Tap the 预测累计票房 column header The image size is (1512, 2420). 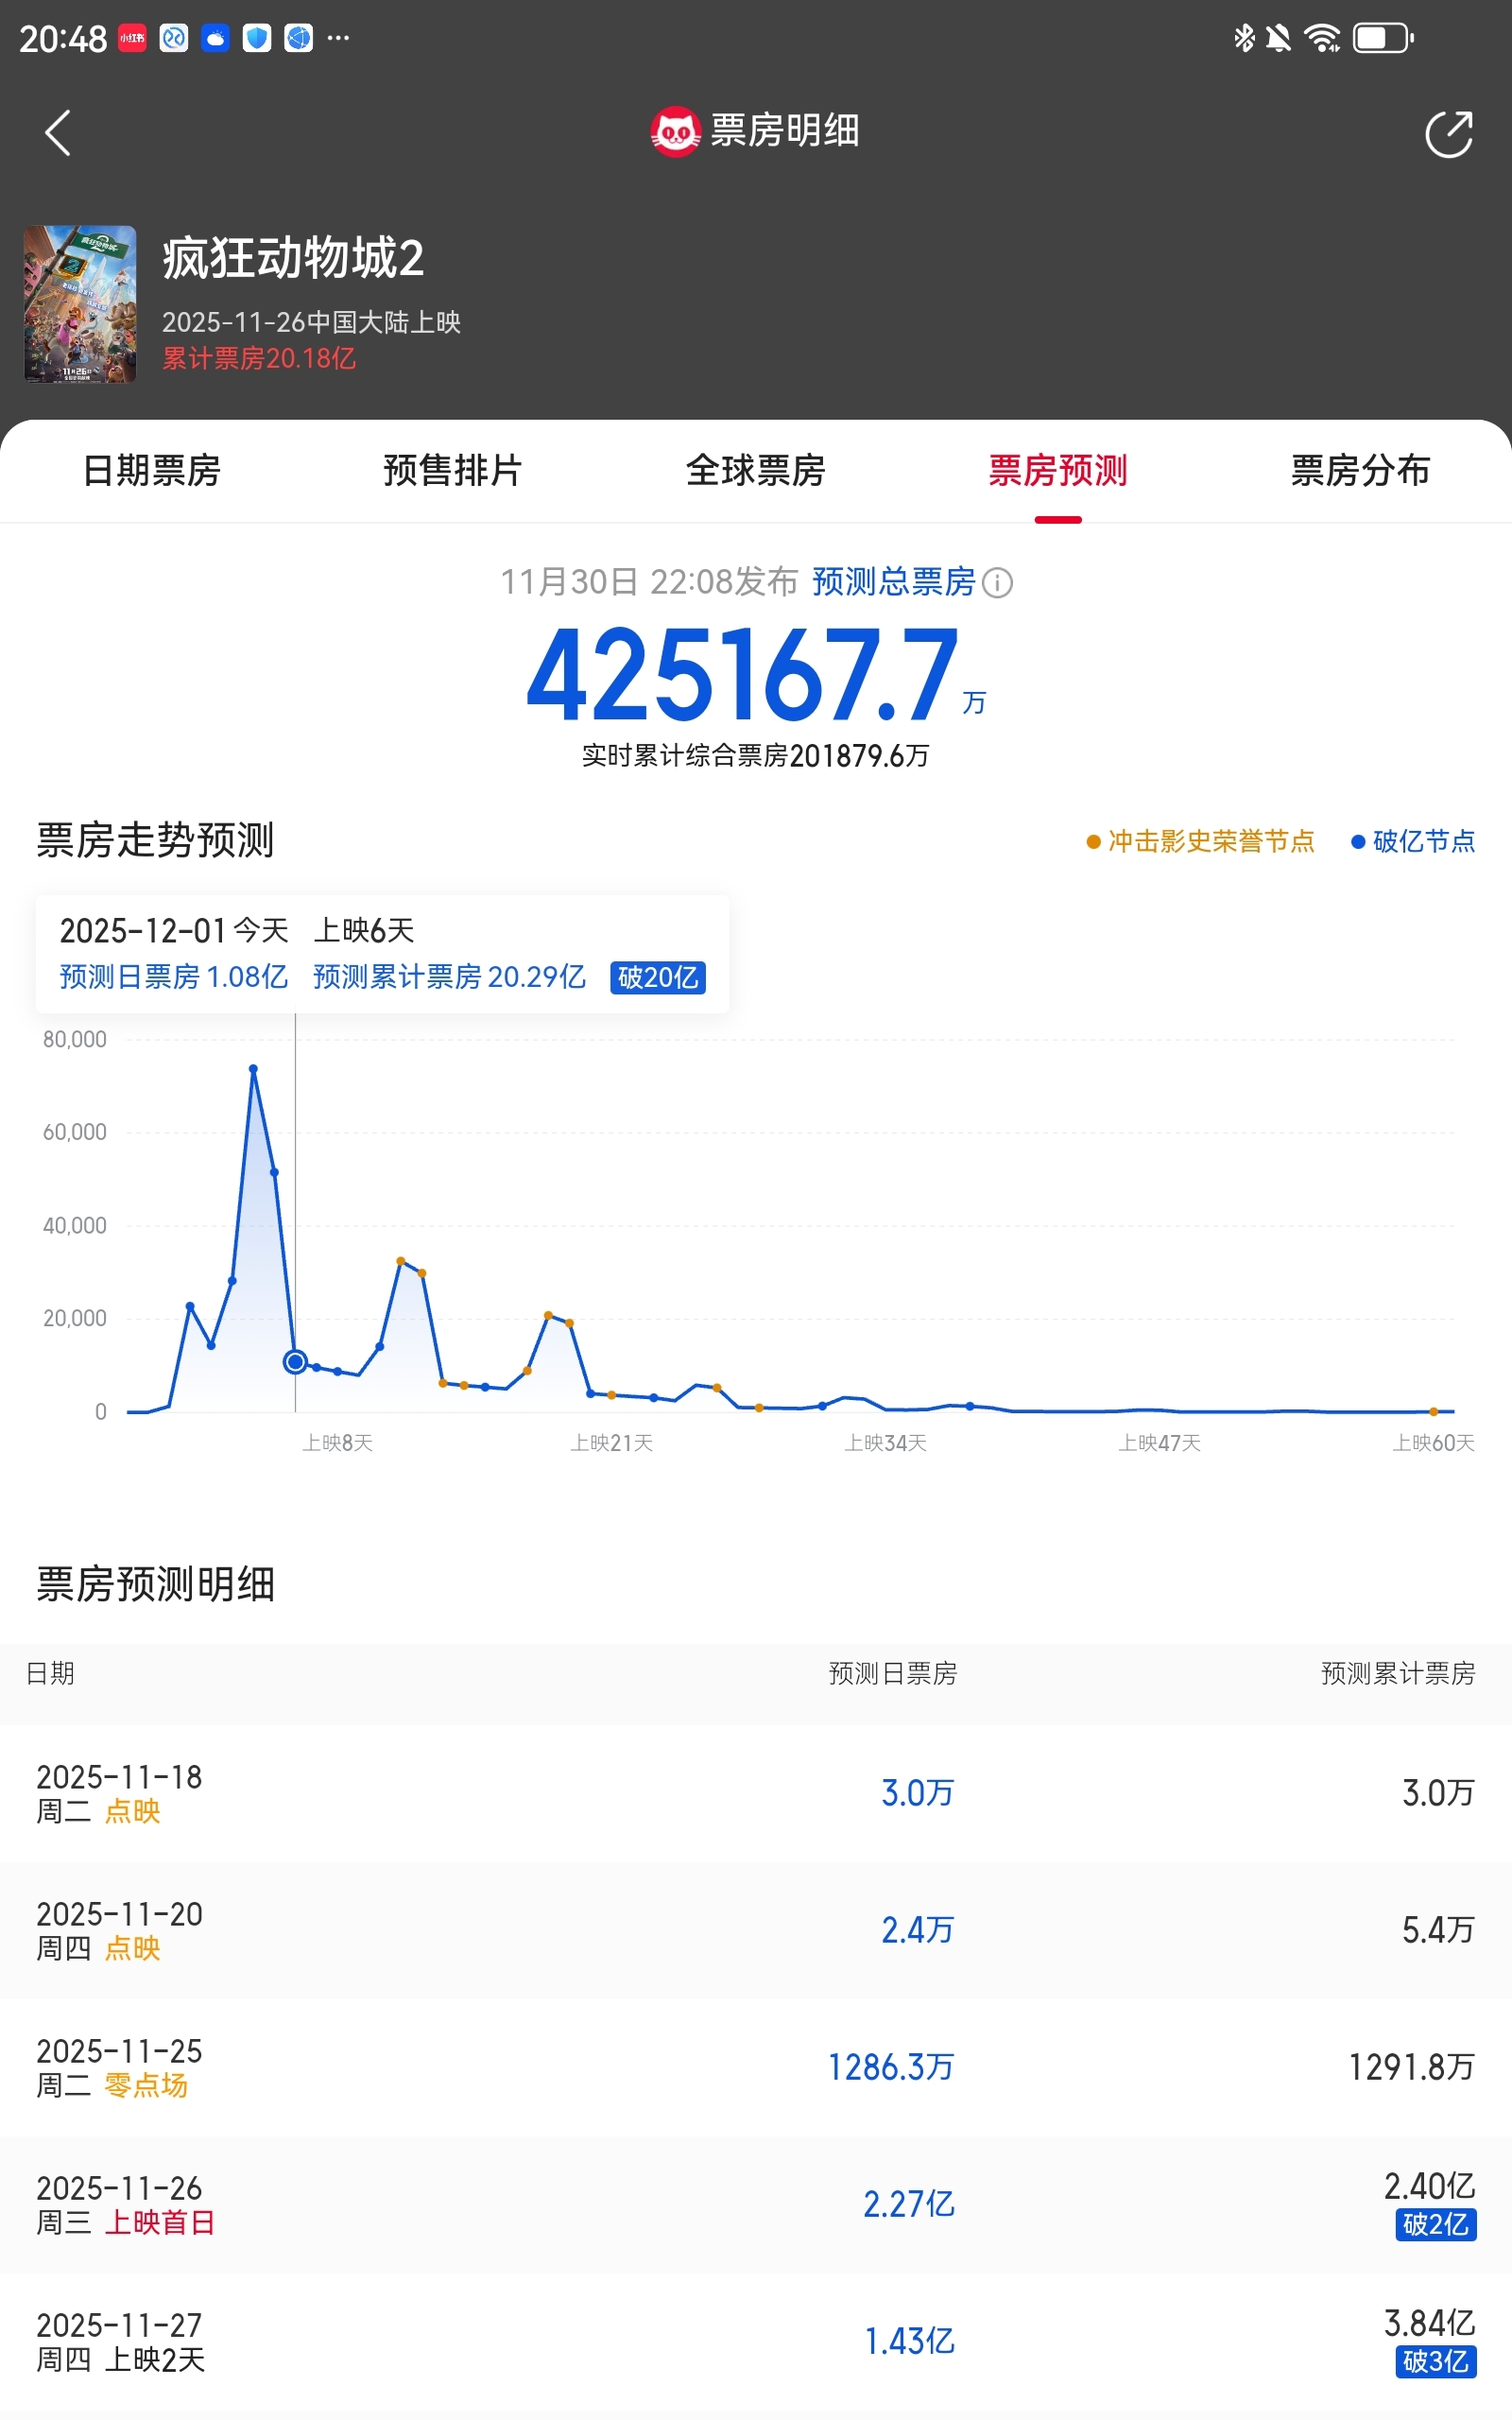[1398, 1674]
